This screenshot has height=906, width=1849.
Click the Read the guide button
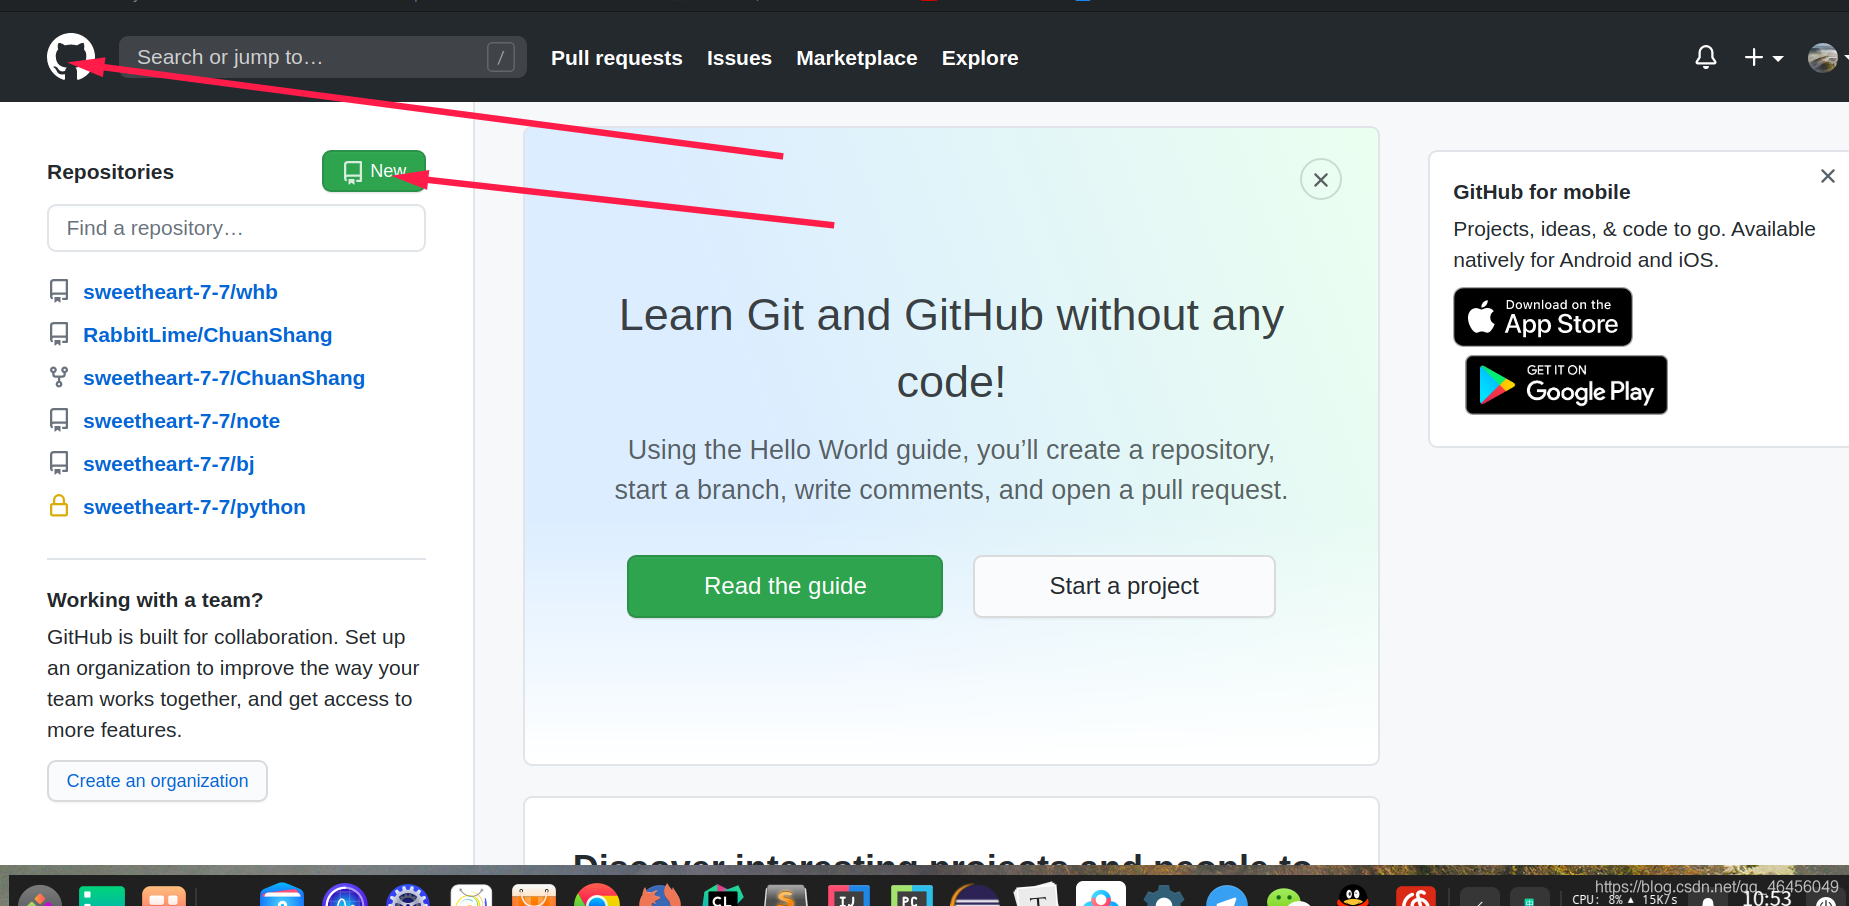tap(785, 586)
